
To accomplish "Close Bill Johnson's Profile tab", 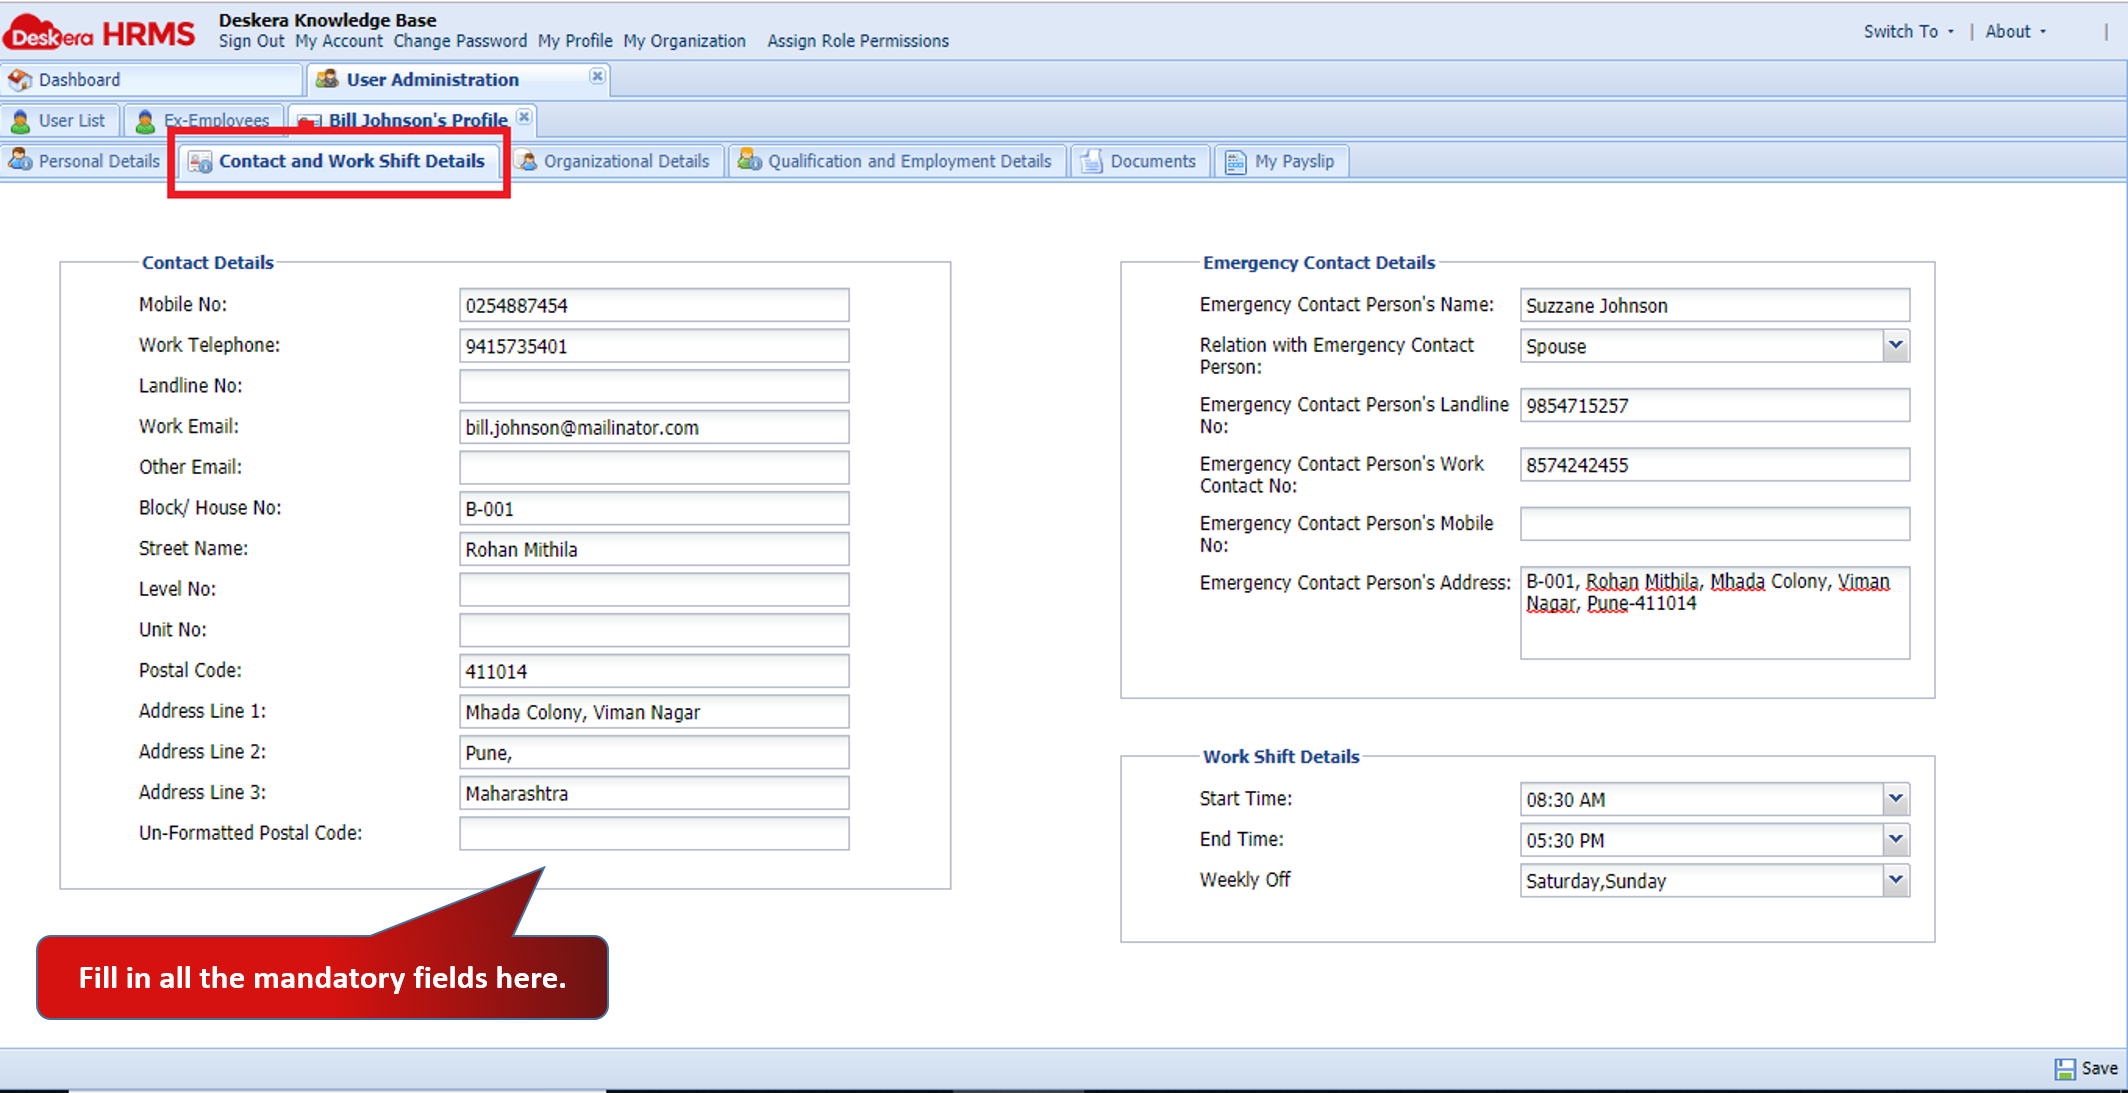I will point(524,117).
